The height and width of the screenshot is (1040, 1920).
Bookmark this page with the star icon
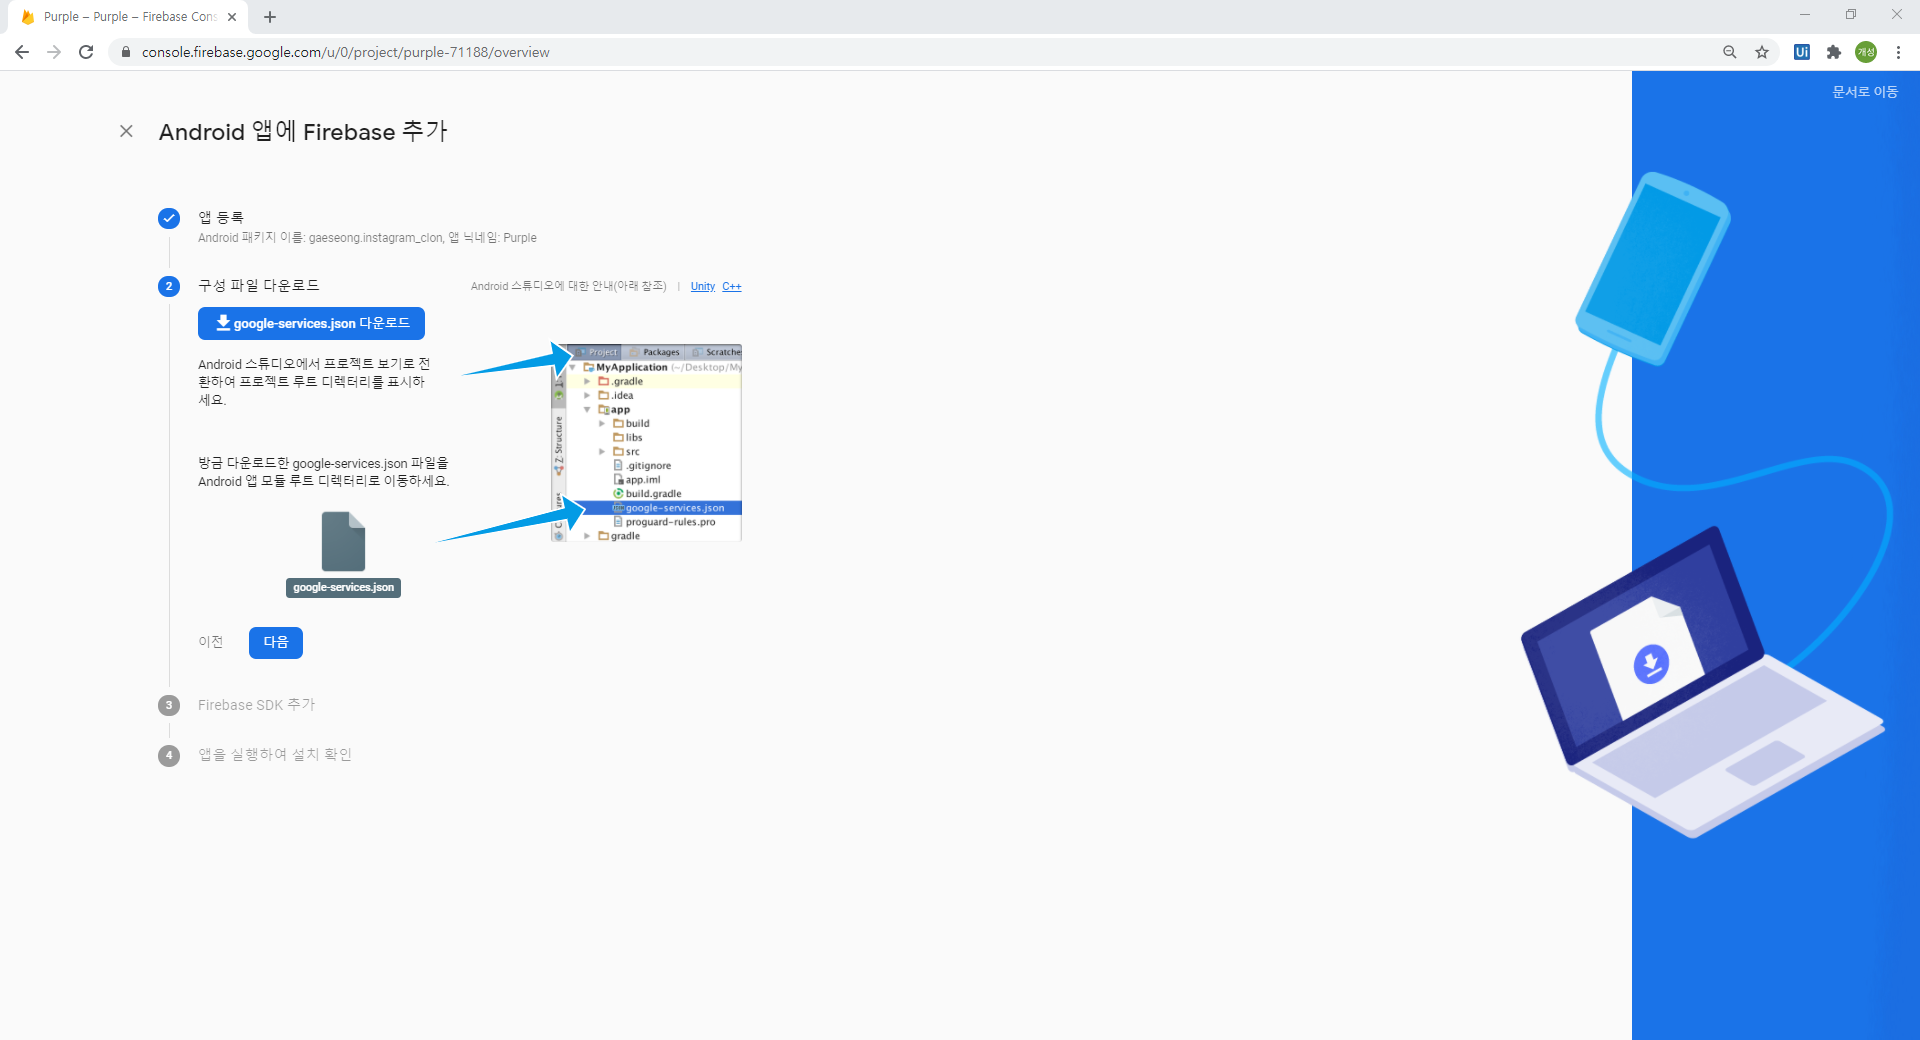coord(1762,52)
